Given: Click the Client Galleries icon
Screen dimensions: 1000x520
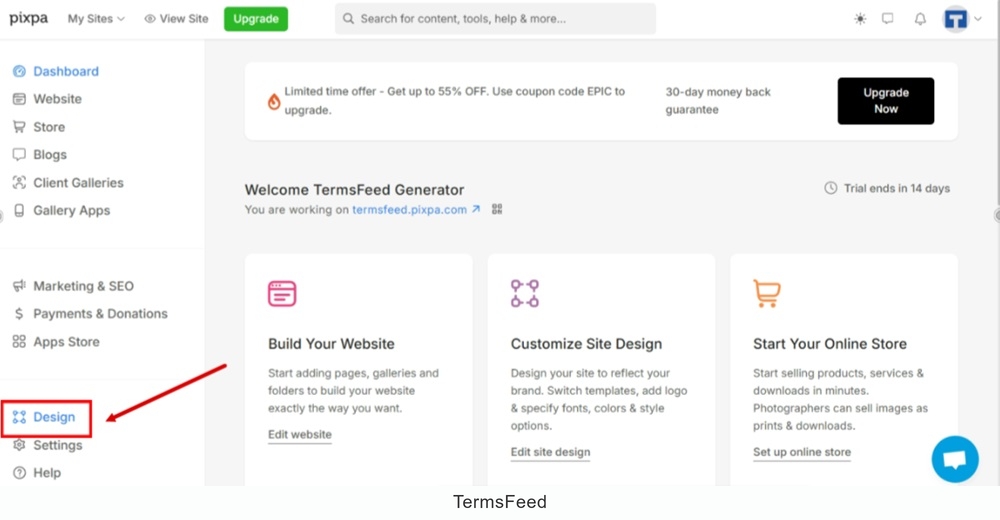Looking at the screenshot, I should coord(19,182).
